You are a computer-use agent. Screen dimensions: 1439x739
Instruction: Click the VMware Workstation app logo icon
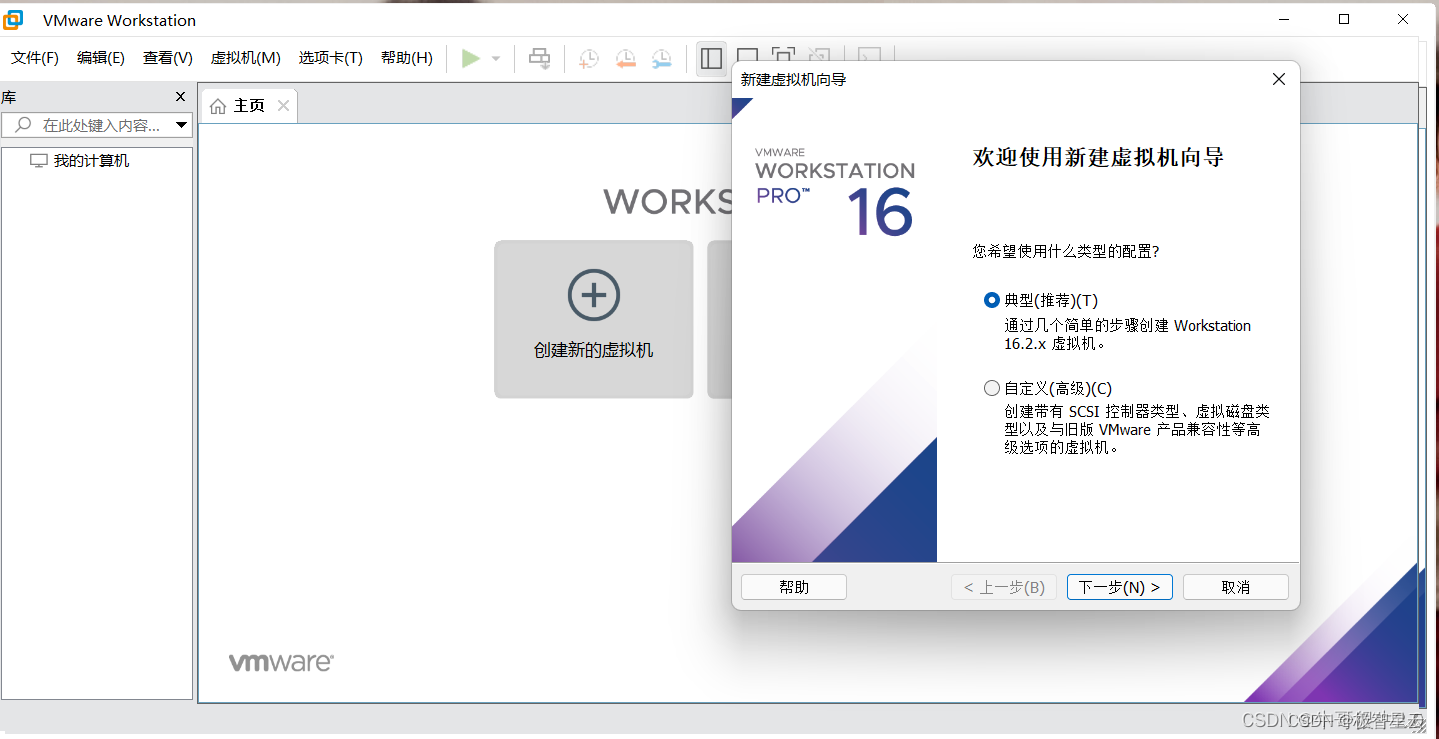(14, 20)
